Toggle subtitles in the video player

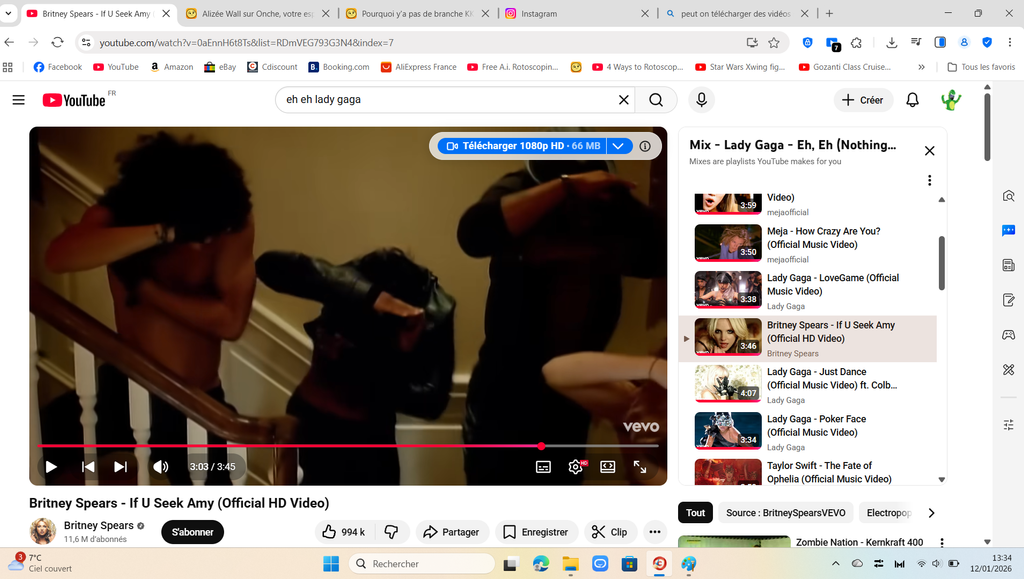tap(543, 467)
